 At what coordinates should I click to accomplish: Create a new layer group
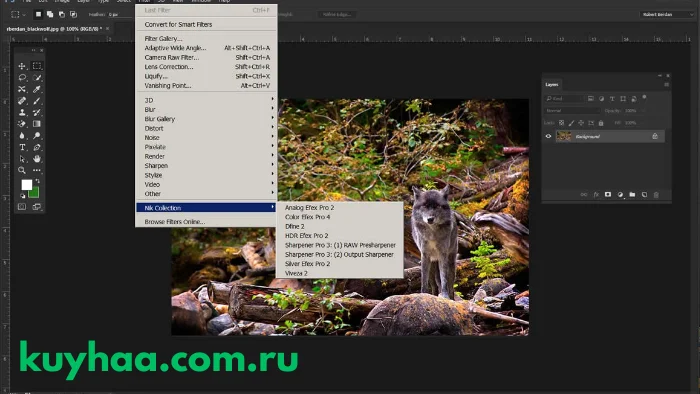[632, 195]
